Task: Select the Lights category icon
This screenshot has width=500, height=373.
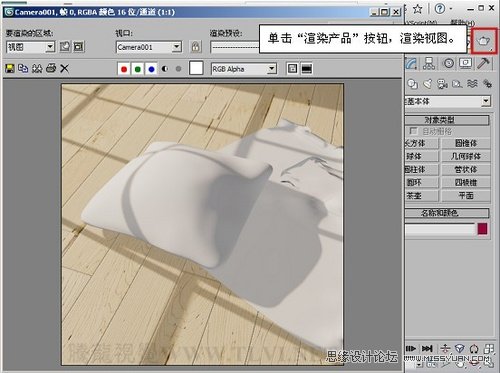Action: [x=428, y=84]
